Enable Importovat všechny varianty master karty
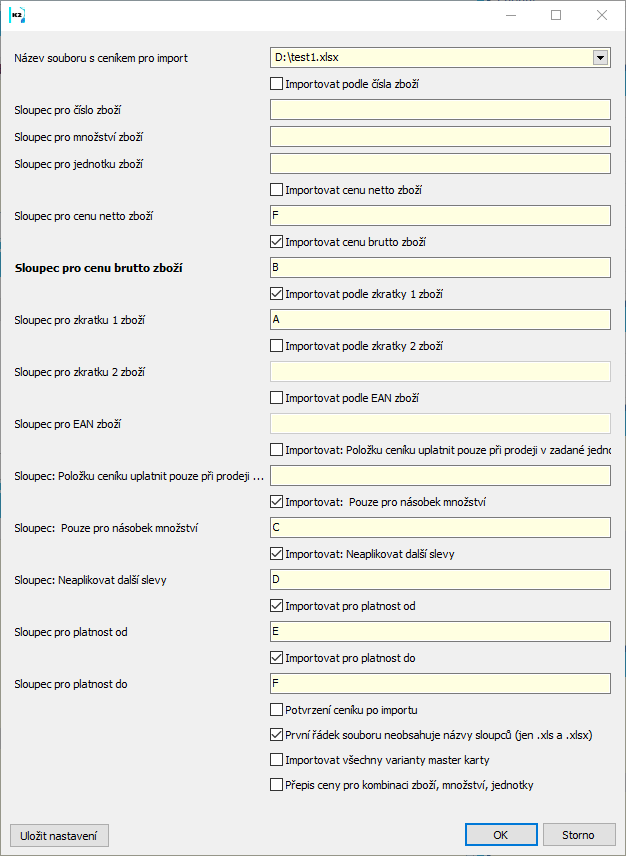The width and height of the screenshot is (626, 856). pos(277,760)
